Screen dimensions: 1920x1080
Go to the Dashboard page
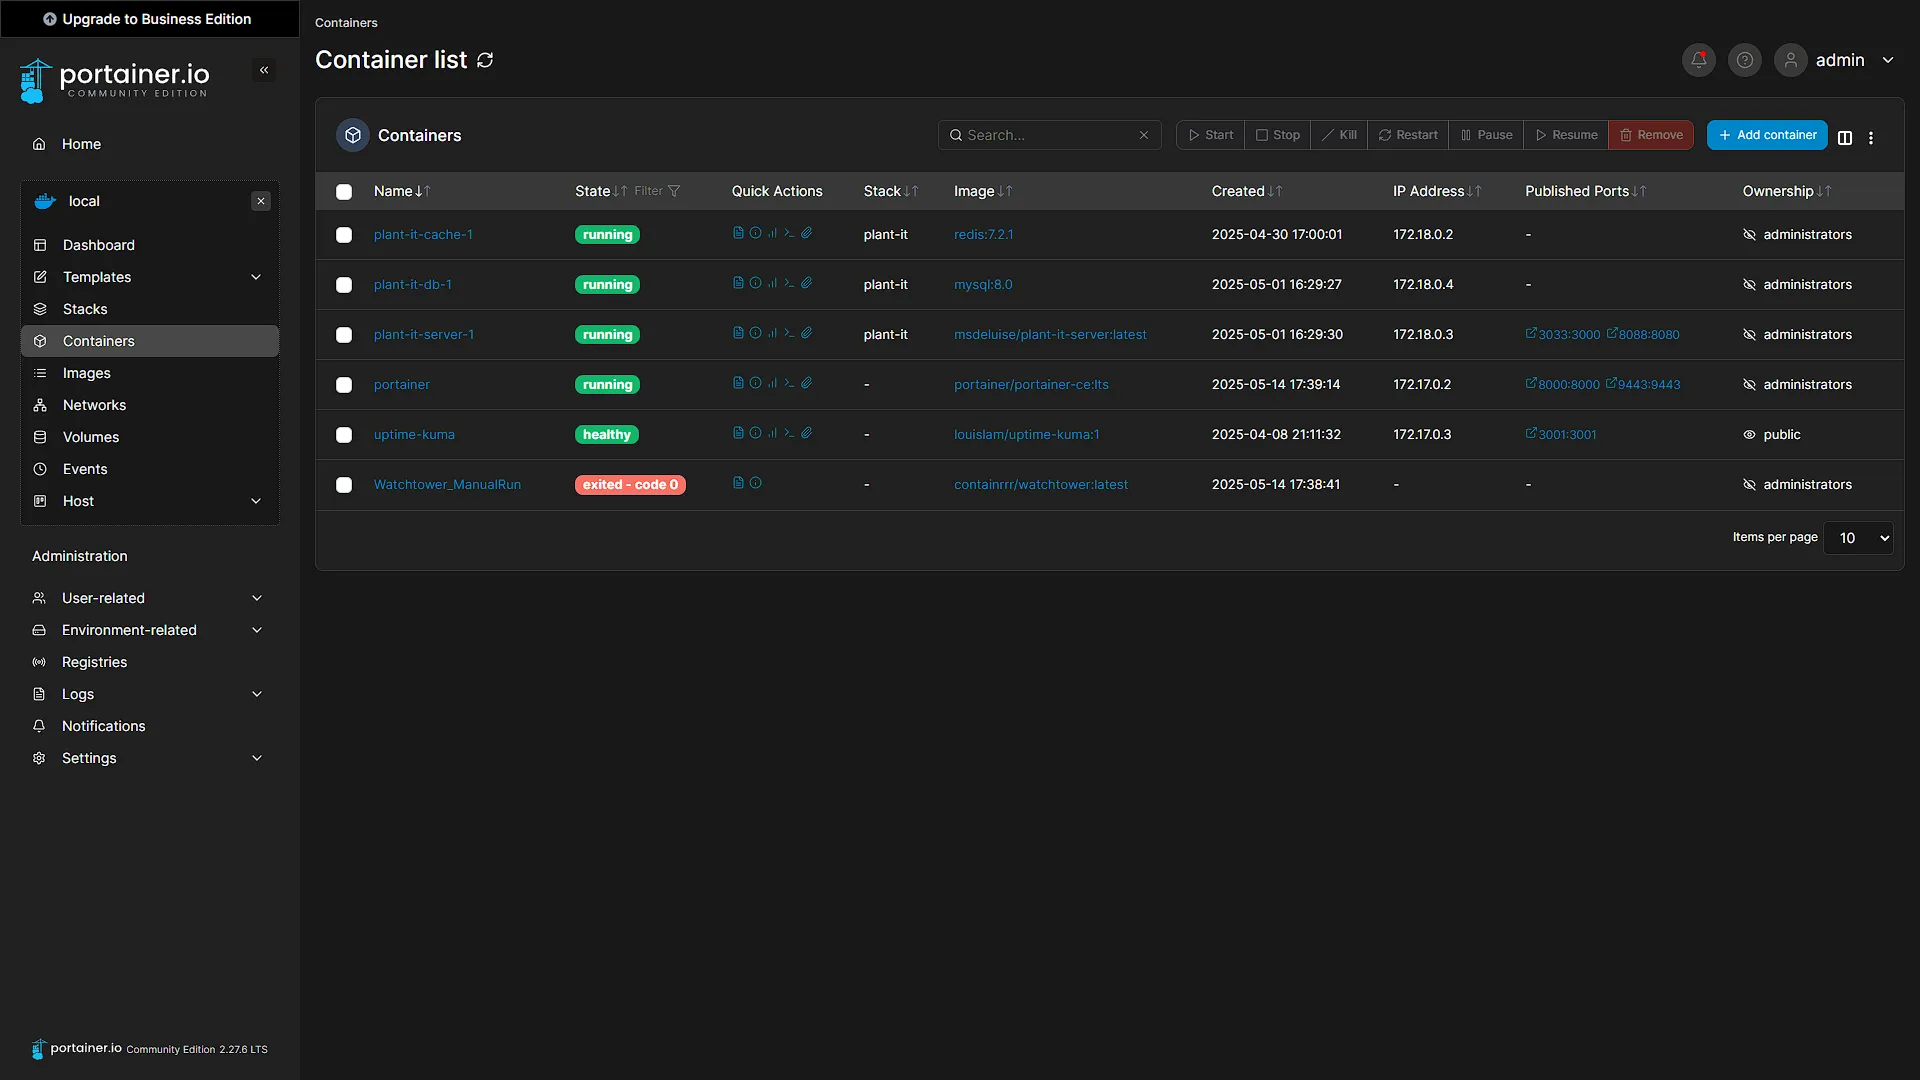click(150, 245)
